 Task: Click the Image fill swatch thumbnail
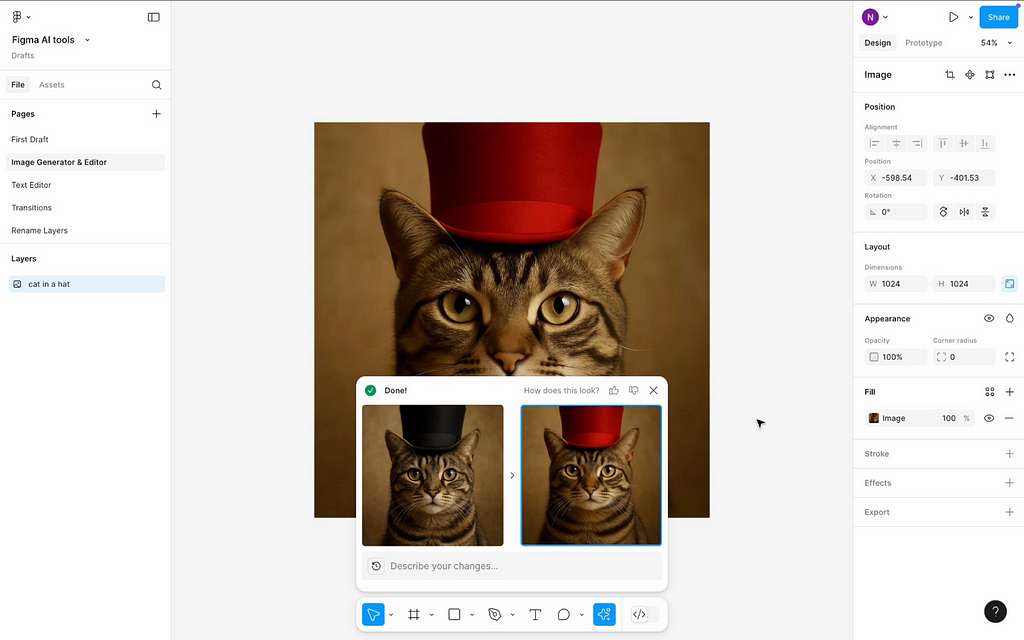pyautogui.click(x=874, y=418)
